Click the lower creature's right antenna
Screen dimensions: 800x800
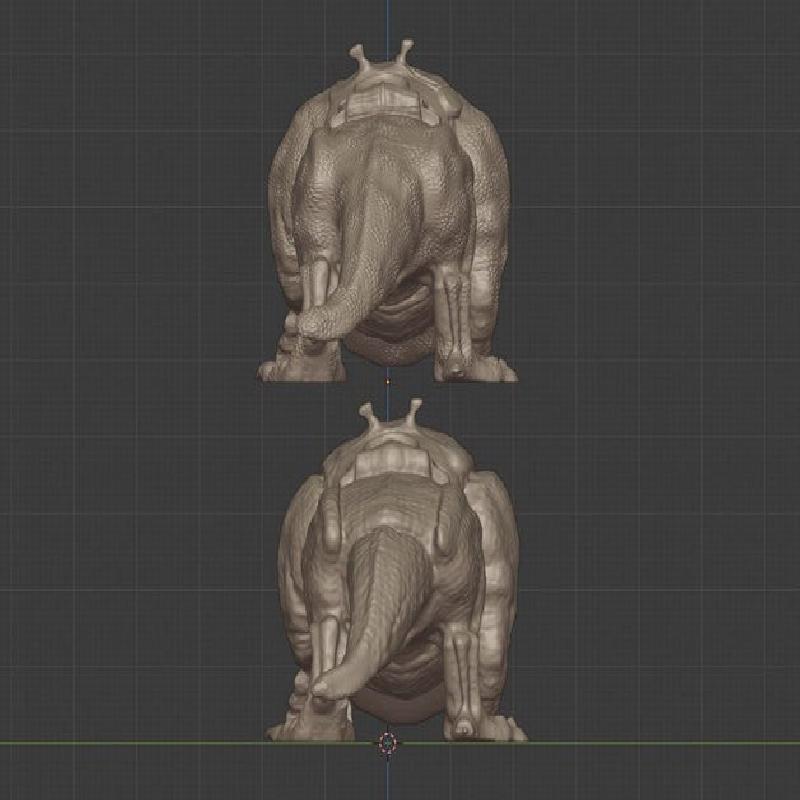410,407
